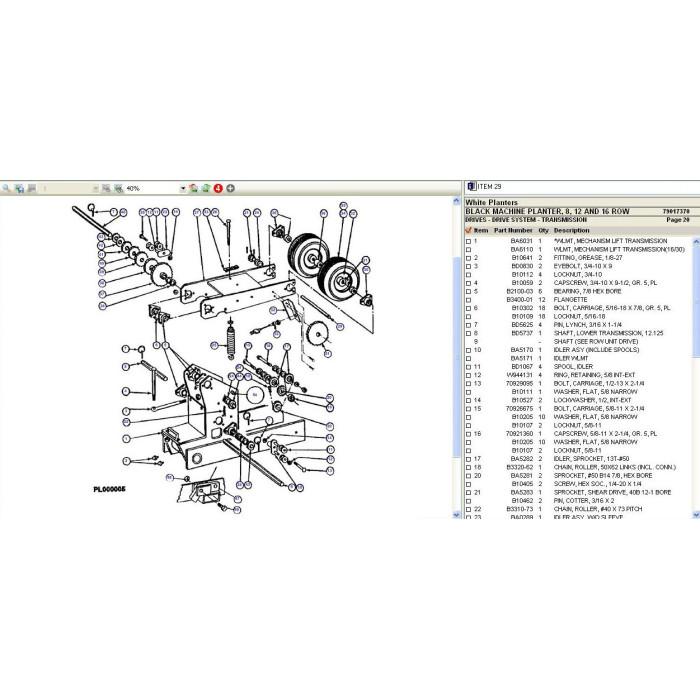Check the BD5737 lower transmission shaft box
This screenshot has width=700, height=700.
tap(468, 333)
